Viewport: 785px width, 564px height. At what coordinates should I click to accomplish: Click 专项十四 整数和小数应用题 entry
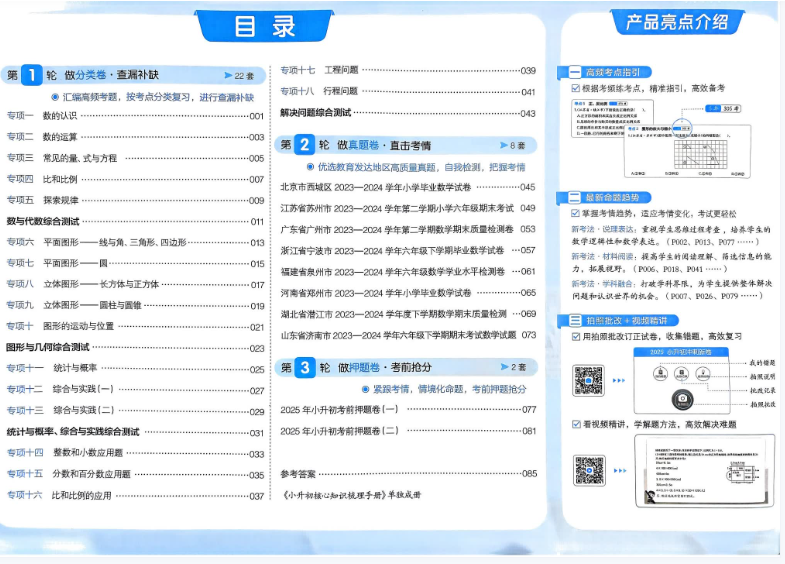tap(135, 453)
